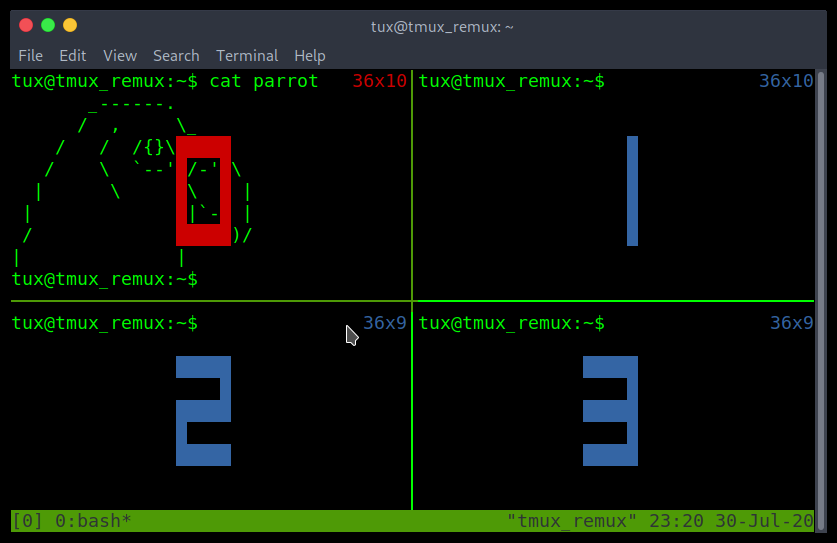Image resolution: width=837 pixels, height=543 pixels.
Task: Open the Help menu
Action: tap(310, 56)
